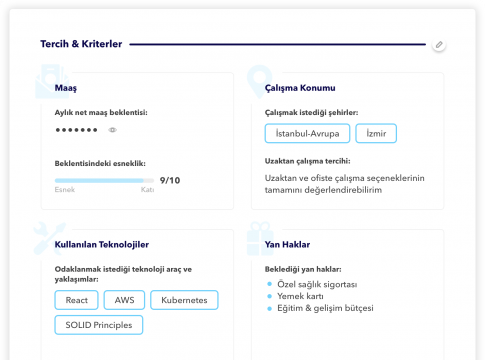Click the salary flexibility slider bar
Viewport: 485px width, 360px height.
coord(104,181)
